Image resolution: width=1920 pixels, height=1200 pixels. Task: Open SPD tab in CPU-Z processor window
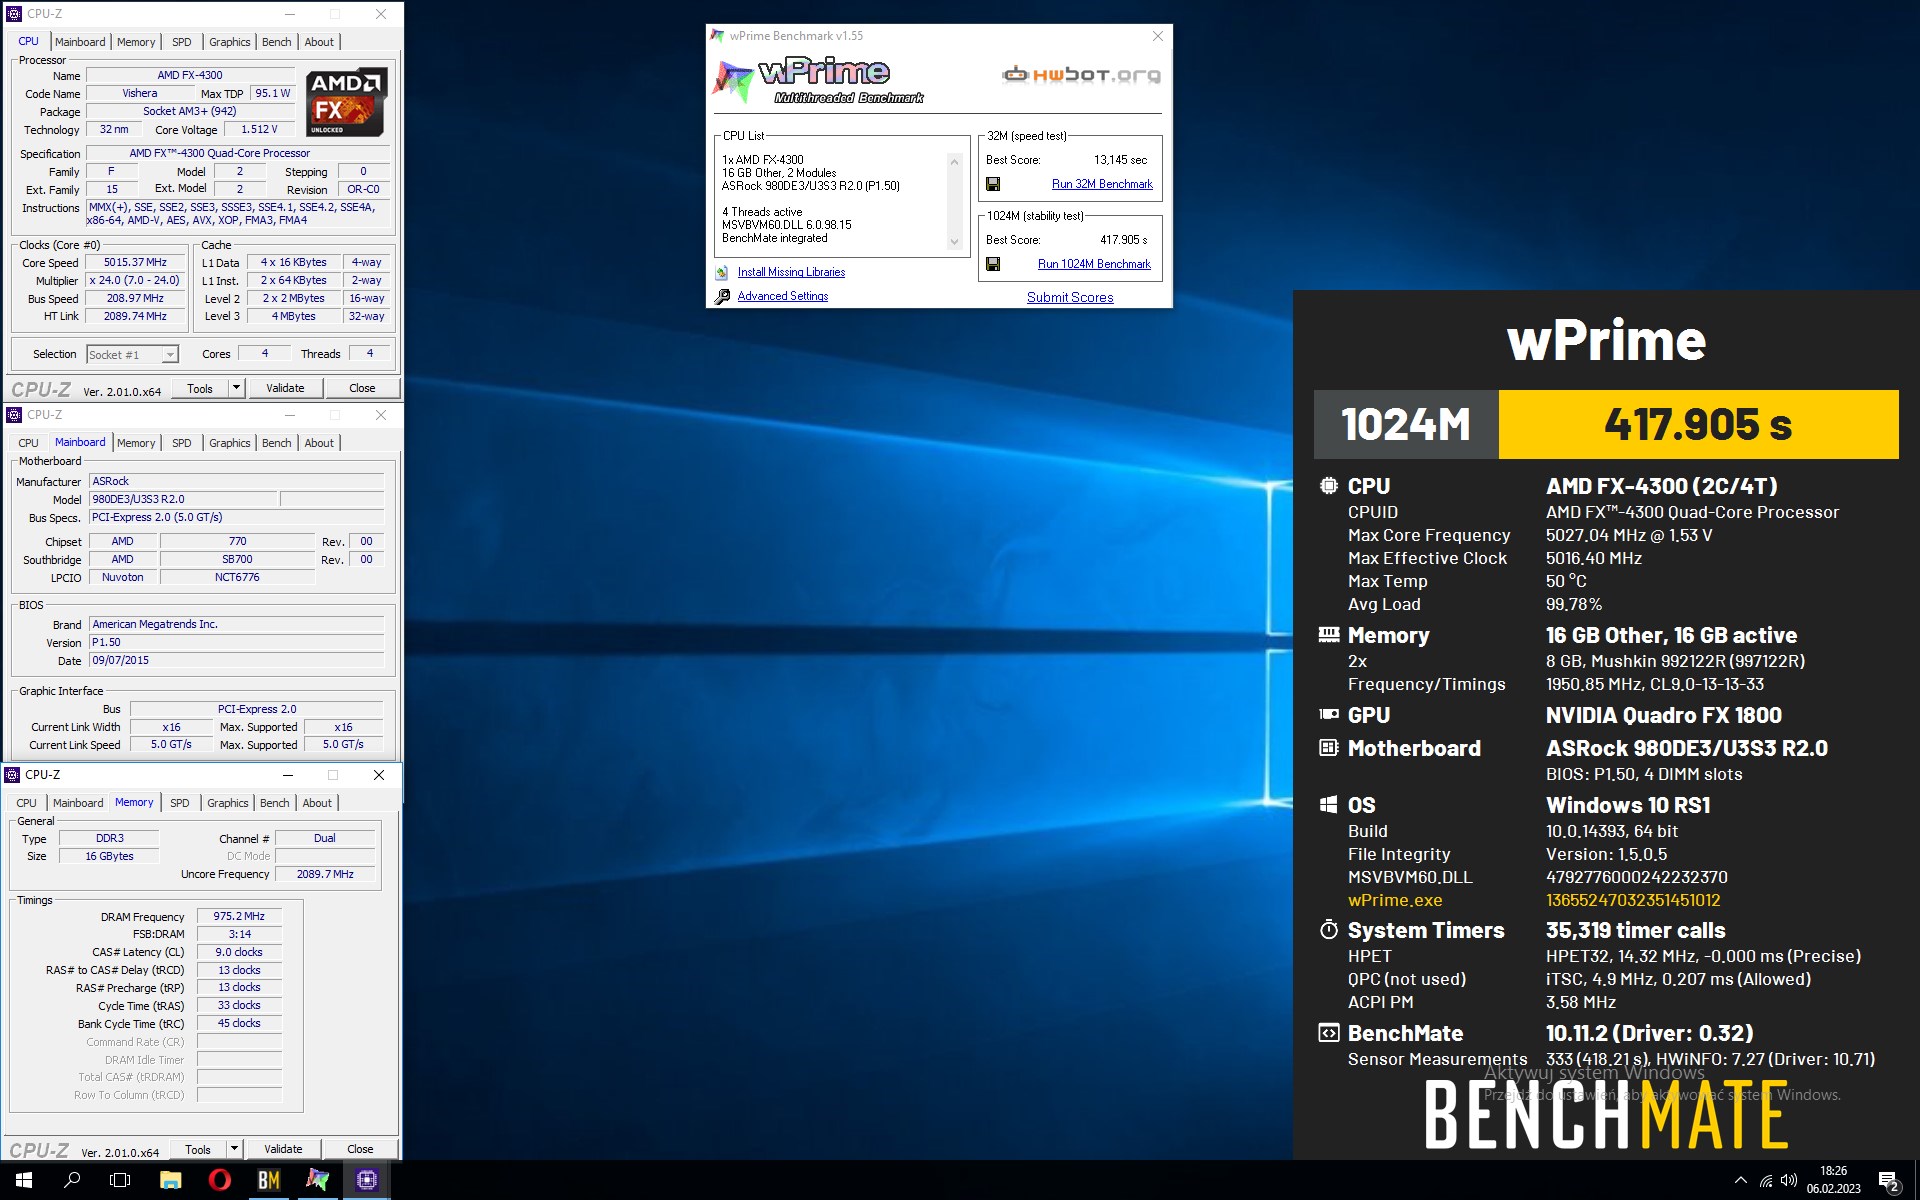coord(181,42)
